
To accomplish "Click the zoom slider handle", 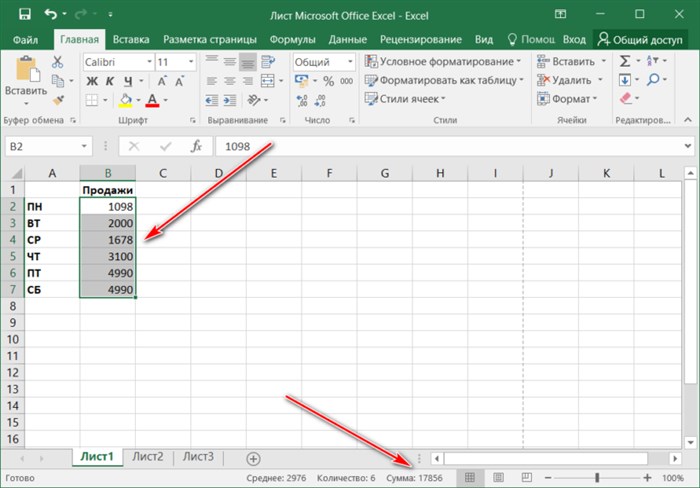I will [597, 478].
